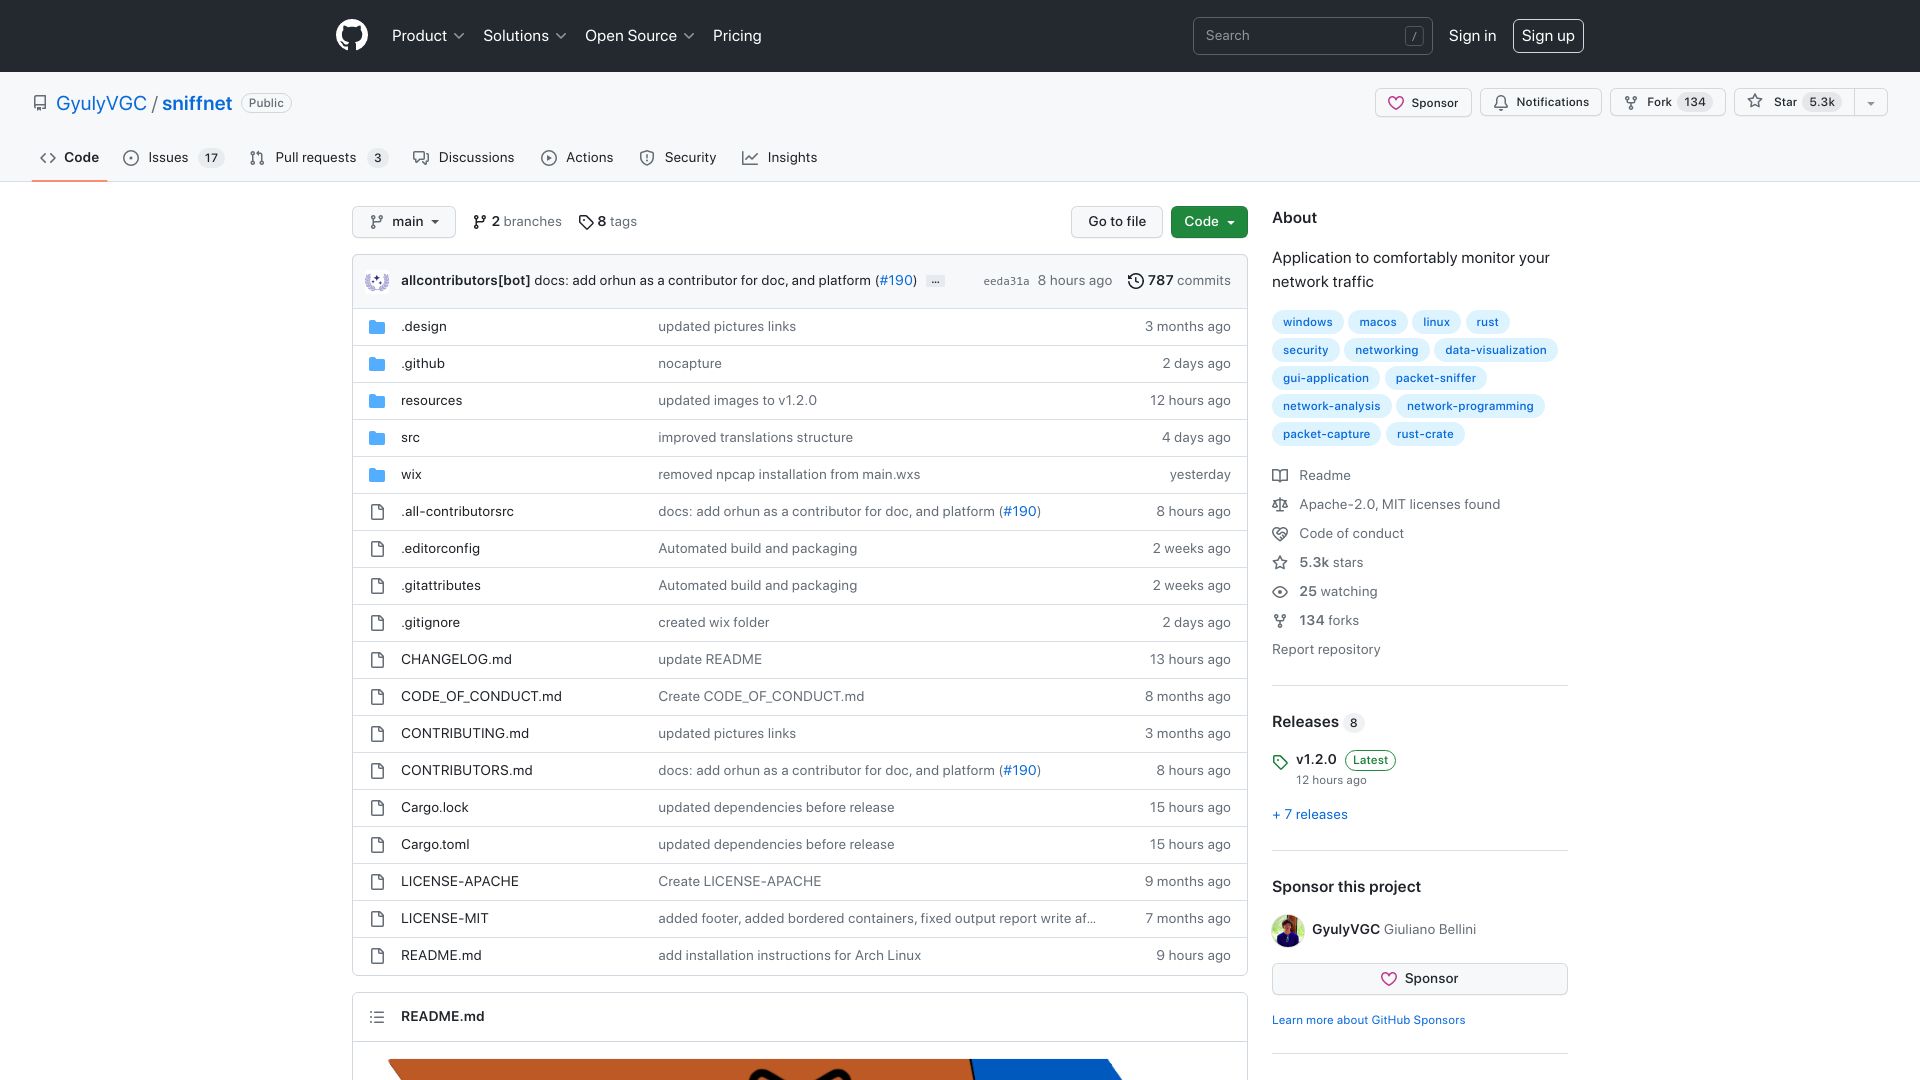
Task: Fork the repository
Action: coord(1667,103)
